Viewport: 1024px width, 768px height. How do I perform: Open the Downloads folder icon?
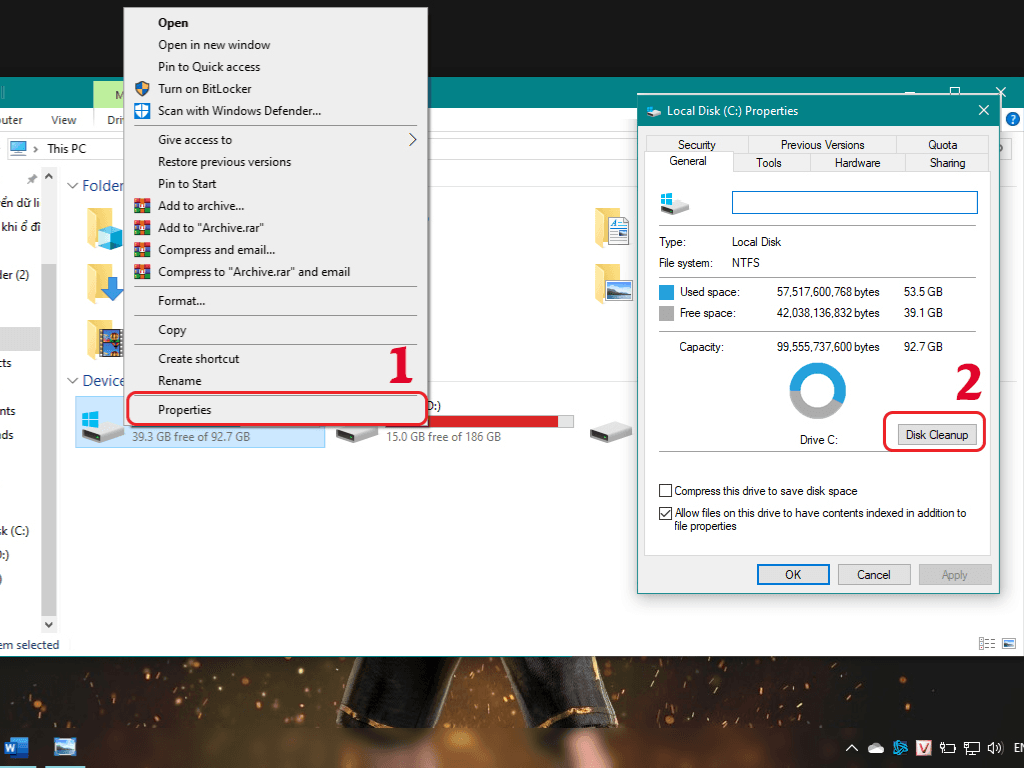click(104, 284)
